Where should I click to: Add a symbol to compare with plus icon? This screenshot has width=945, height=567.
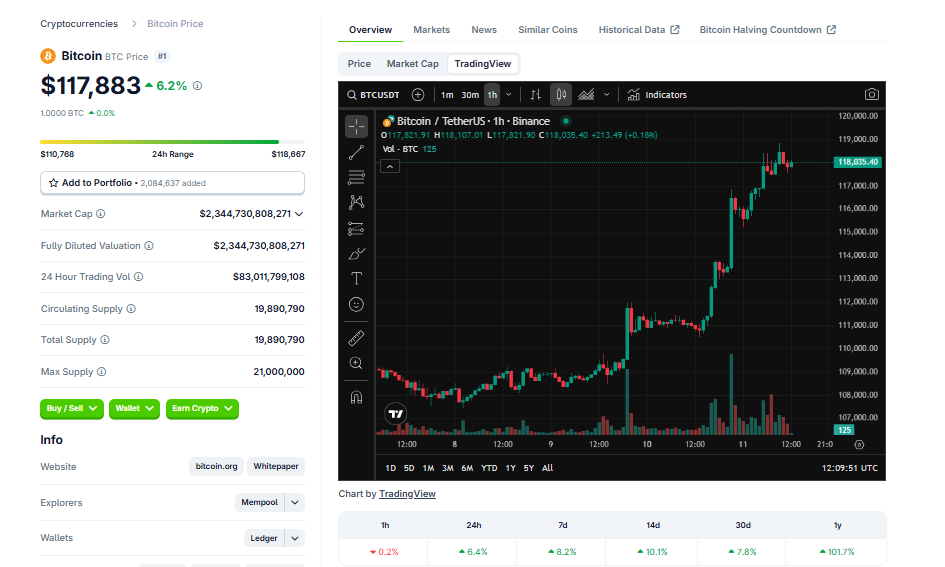click(x=418, y=95)
